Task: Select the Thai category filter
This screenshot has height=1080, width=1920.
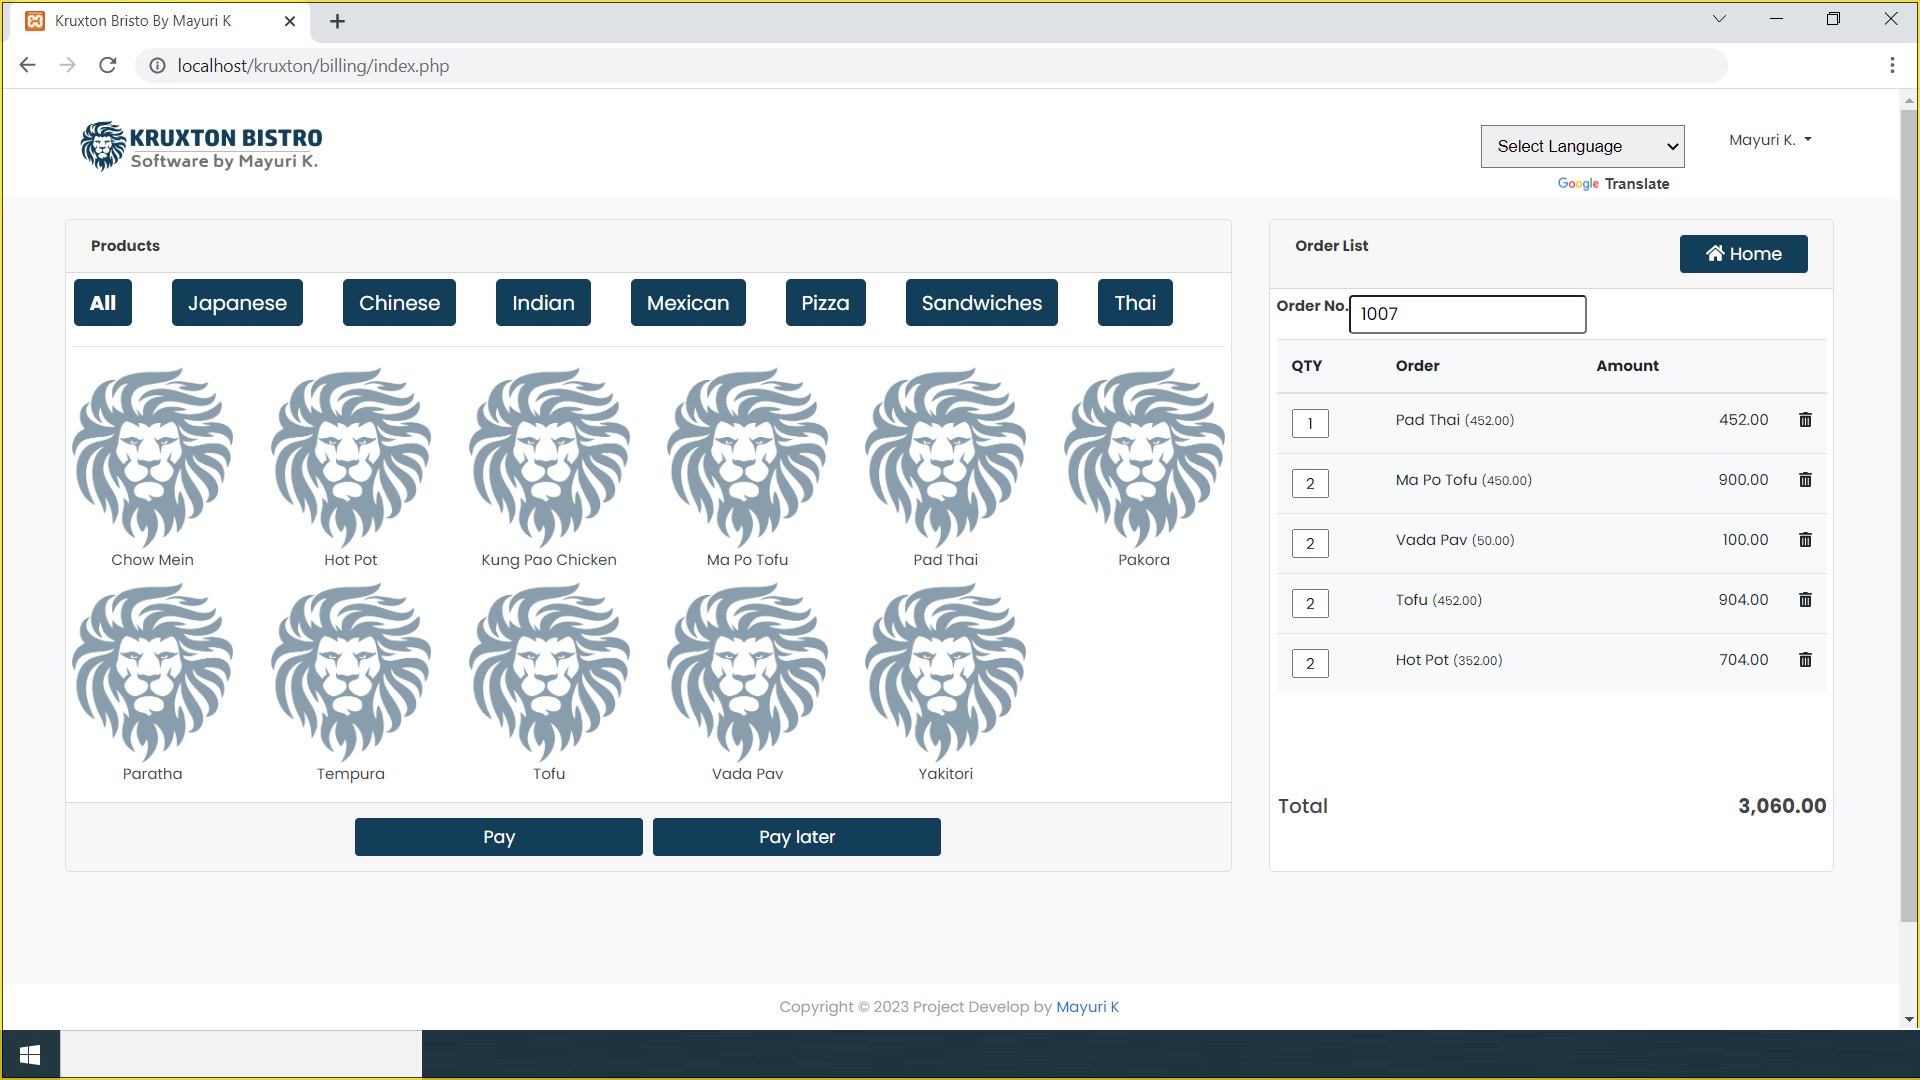Action: coord(1135,302)
